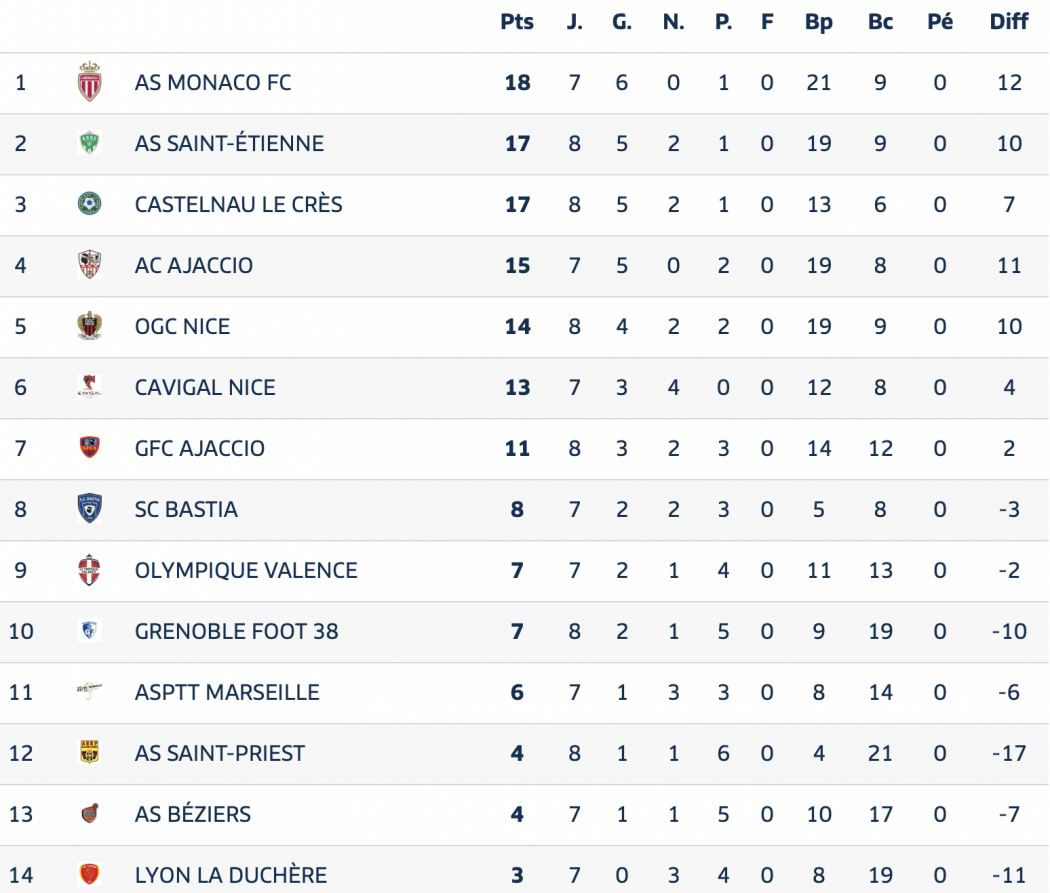This screenshot has width=1050, height=893.
Task: Click the GFC Ajaccio badge
Action: click(x=90, y=447)
